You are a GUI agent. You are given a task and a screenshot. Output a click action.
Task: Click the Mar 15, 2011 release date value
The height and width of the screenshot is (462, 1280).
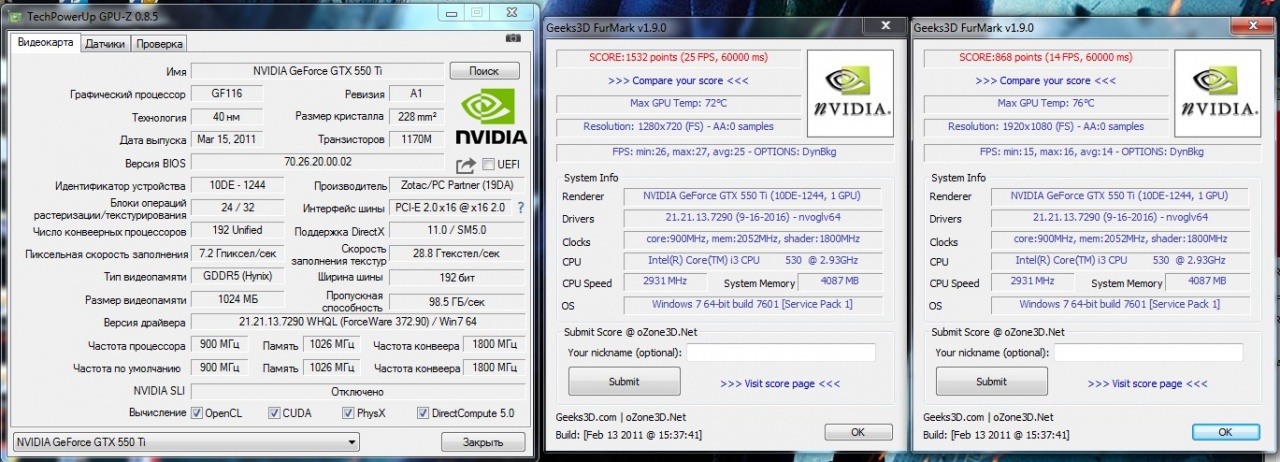click(x=227, y=140)
